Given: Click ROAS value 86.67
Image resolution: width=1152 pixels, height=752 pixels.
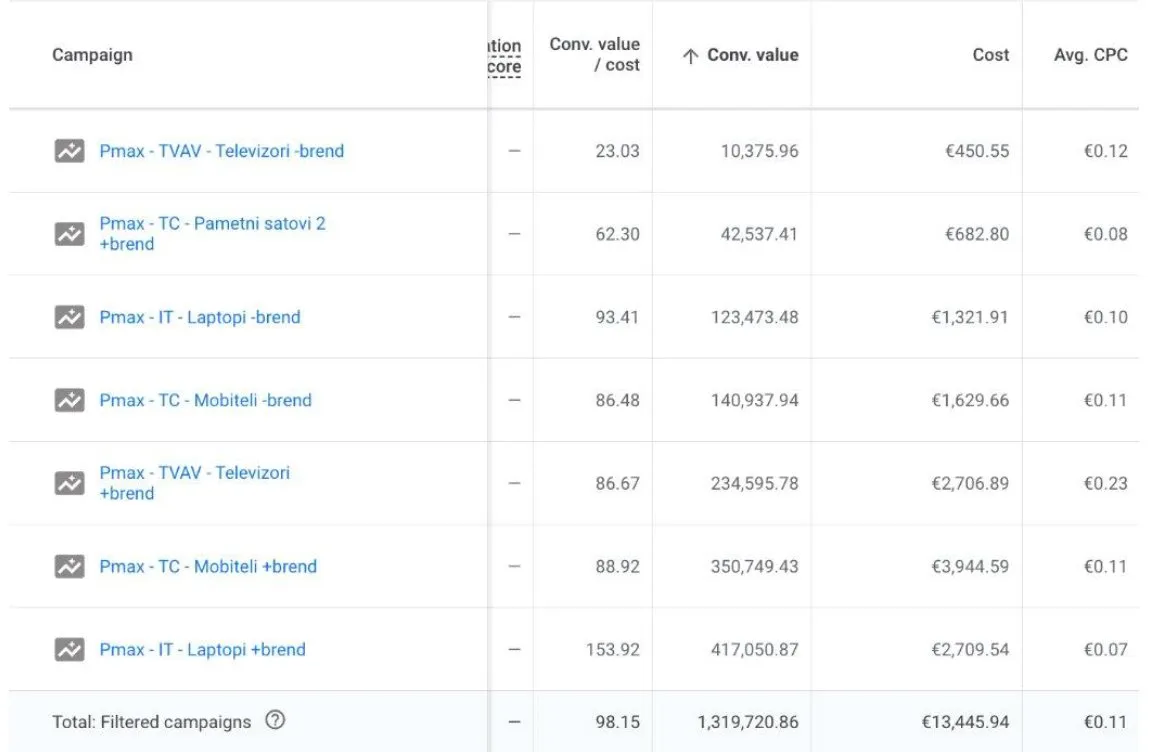Looking at the screenshot, I should [617, 483].
